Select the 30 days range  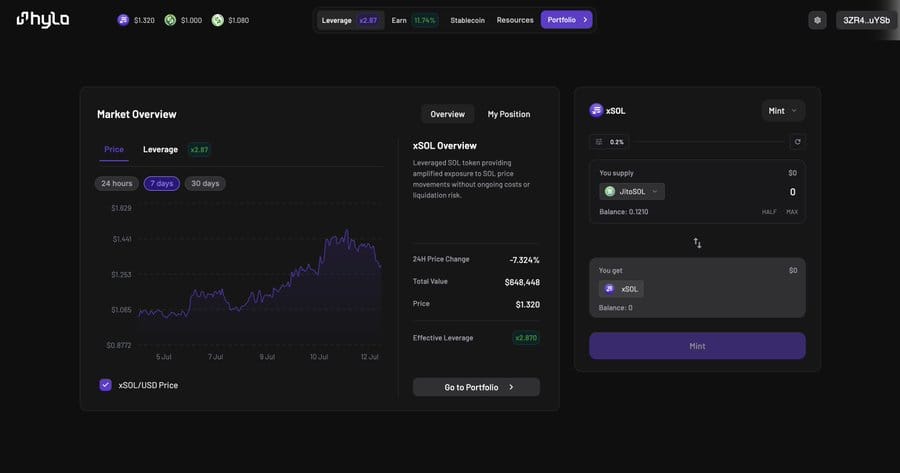click(x=205, y=184)
